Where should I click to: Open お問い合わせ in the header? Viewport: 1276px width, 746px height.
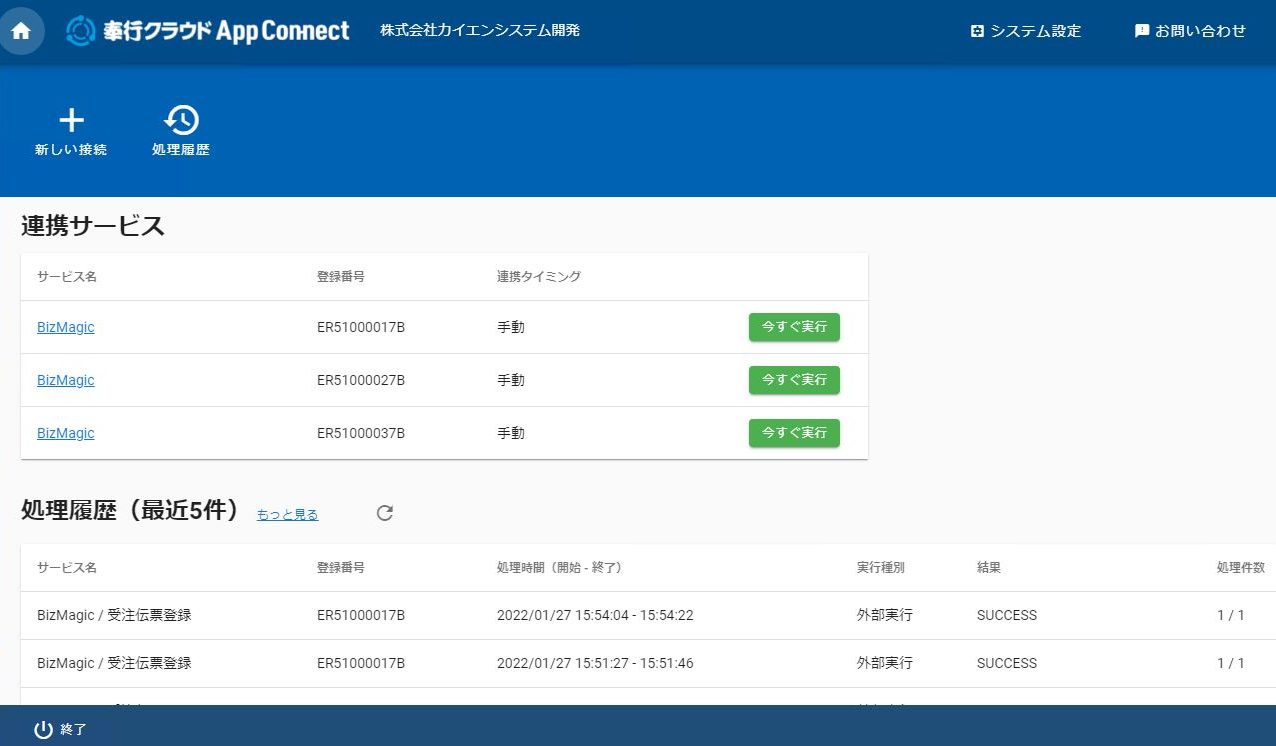point(1190,31)
